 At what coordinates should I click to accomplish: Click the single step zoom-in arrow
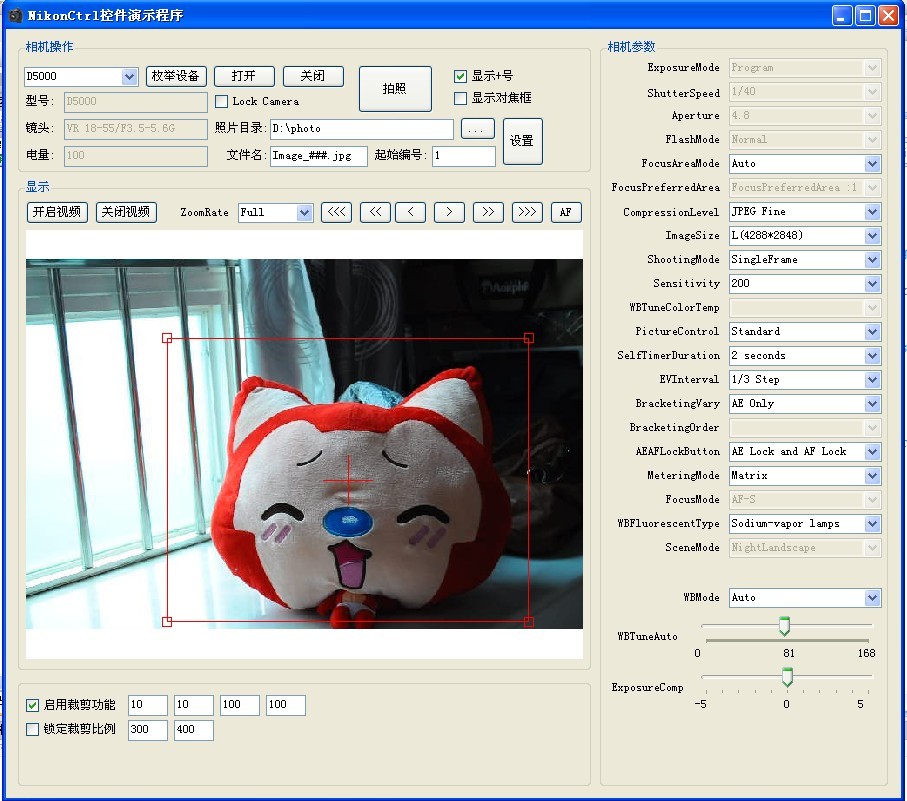(x=449, y=212)
